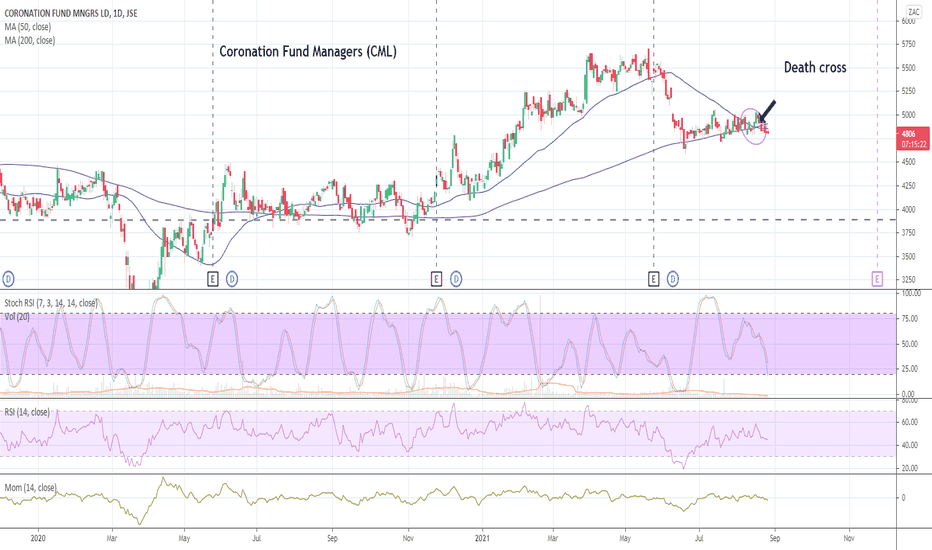This screenshot has width=932, height=550.
Task: Open the purple upcoming earnings E marker
Action: click(x=877, y=278)
